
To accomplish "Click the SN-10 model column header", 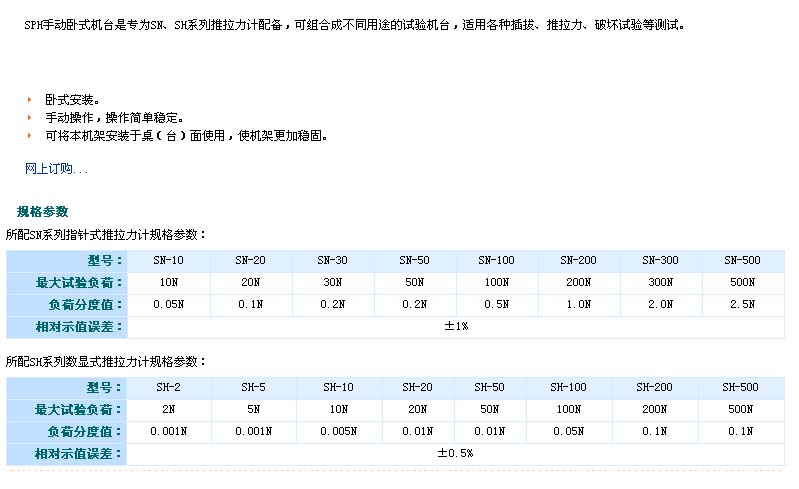I will [168, 260].
